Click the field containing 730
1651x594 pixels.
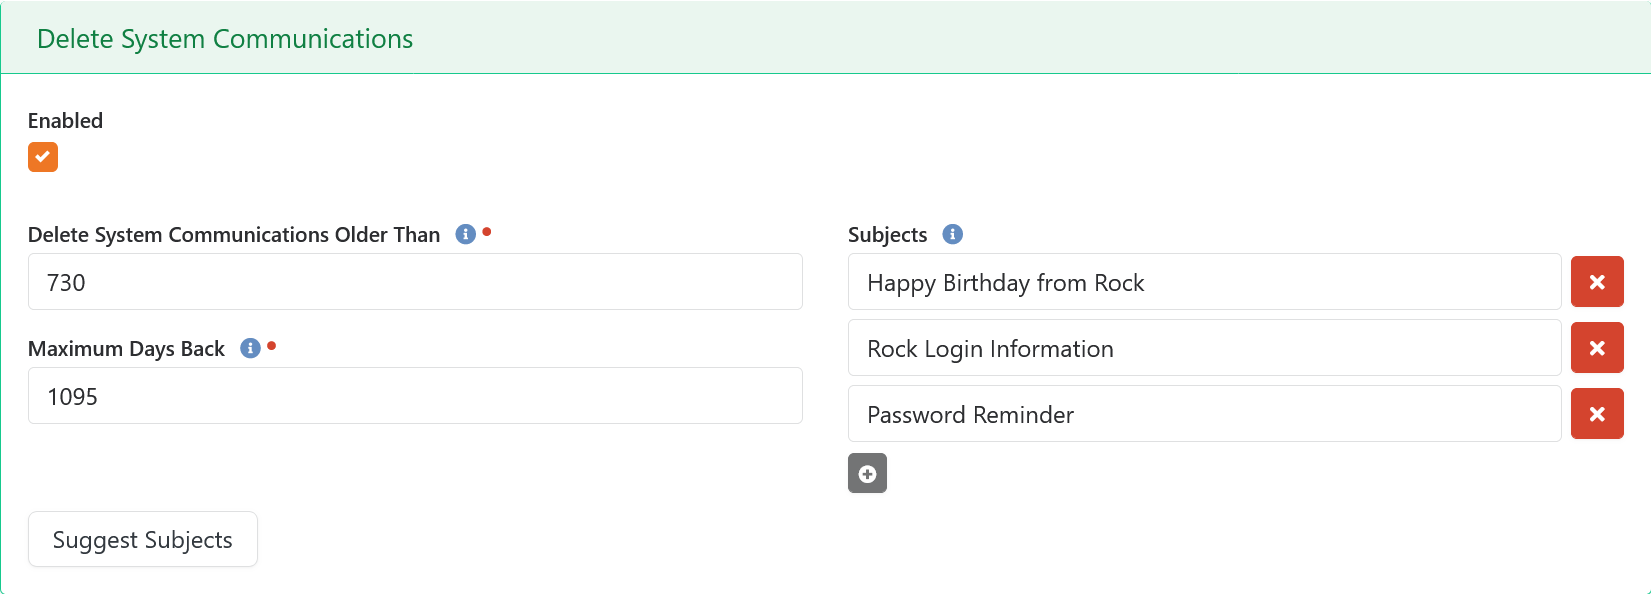[415, 282]
